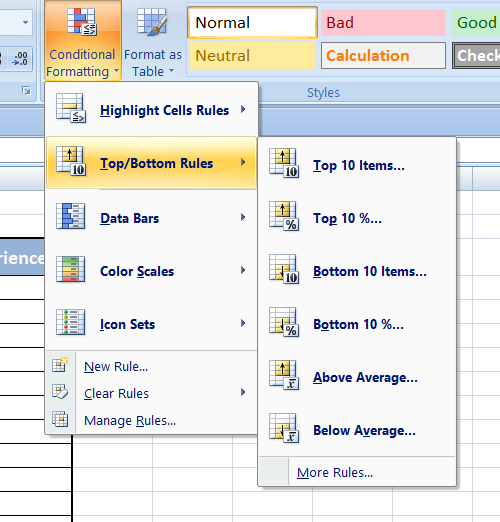Click the Color Scales icon
500x522 pixels.
pyautogui.click(x=71, y=269)
